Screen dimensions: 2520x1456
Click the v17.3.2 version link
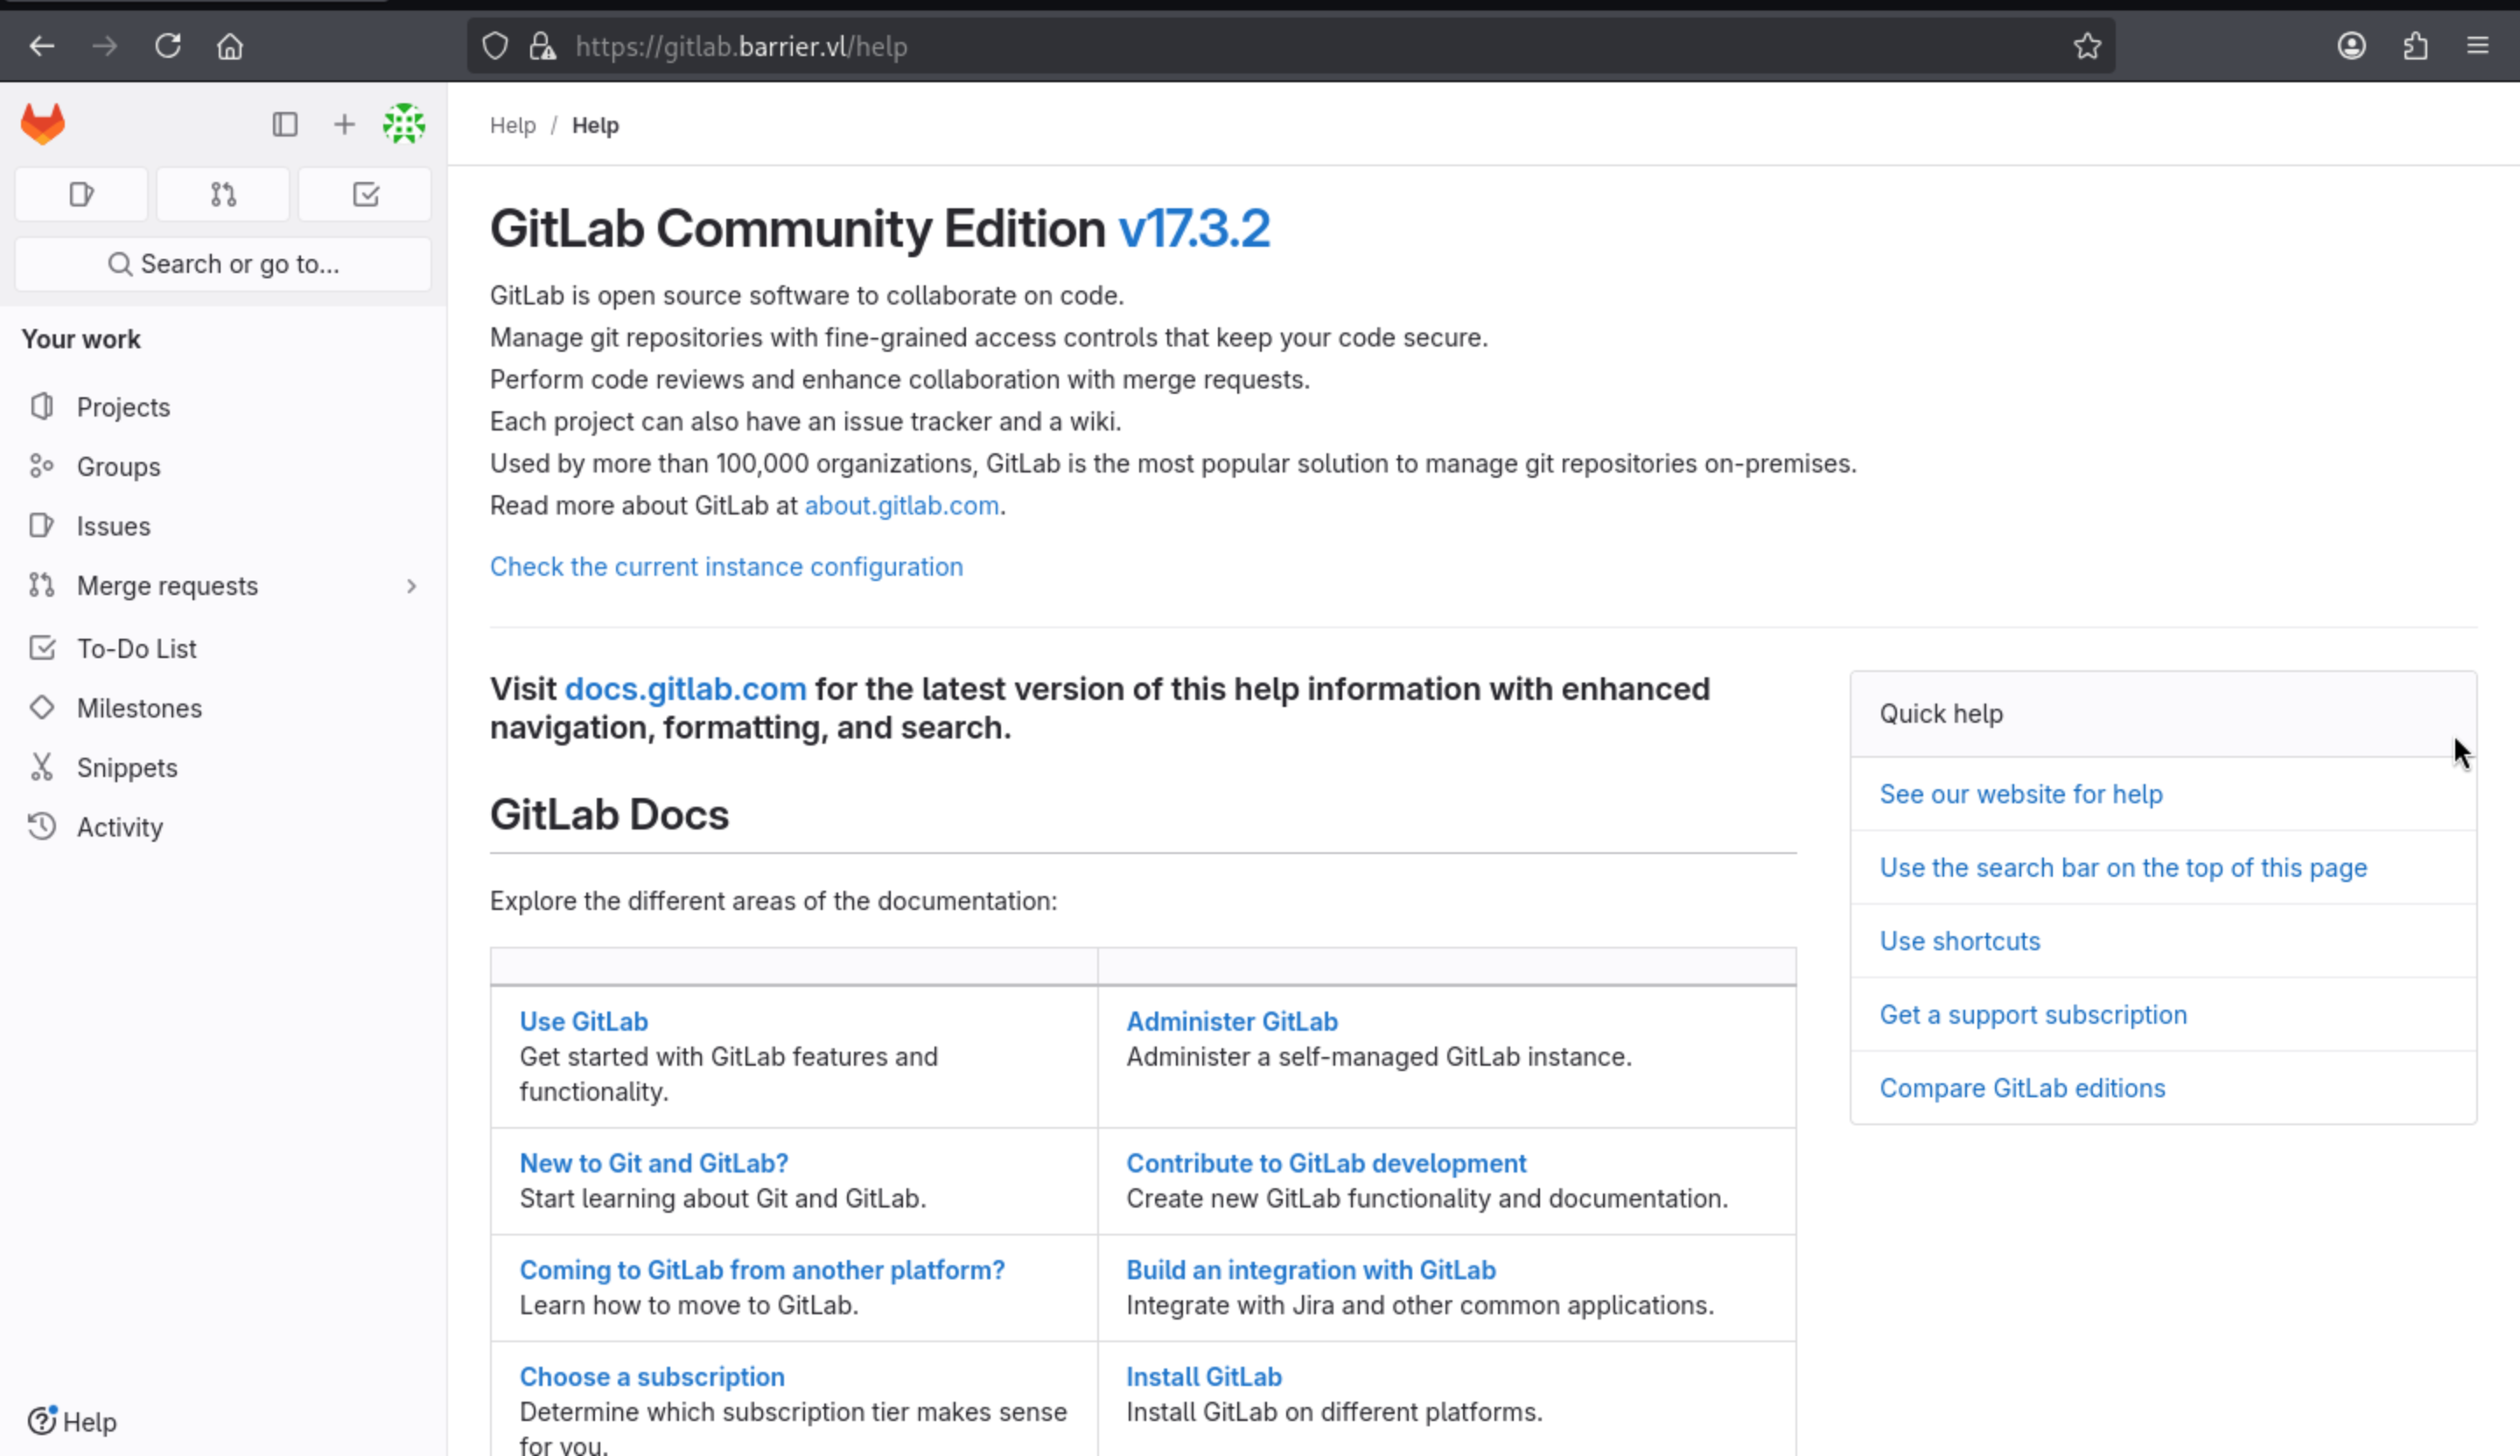click(x=1194, y=228)
